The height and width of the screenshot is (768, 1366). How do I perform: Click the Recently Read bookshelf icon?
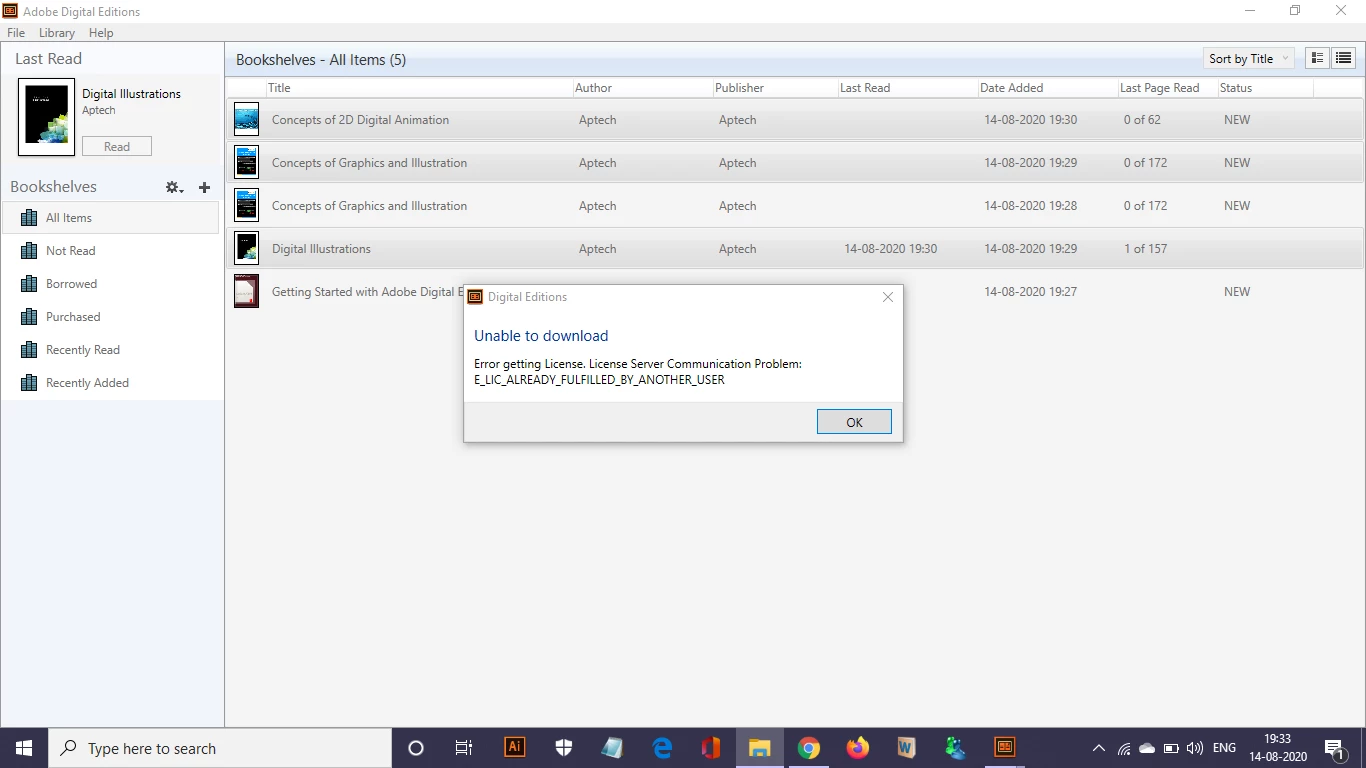(29, 350)
